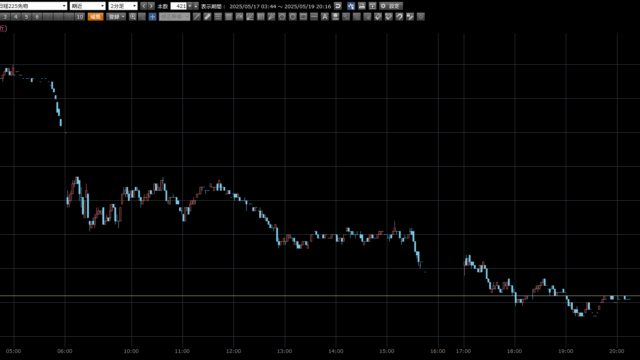
Task: Click the horizontal current-price line on chart
Action: tap(320, 296)
